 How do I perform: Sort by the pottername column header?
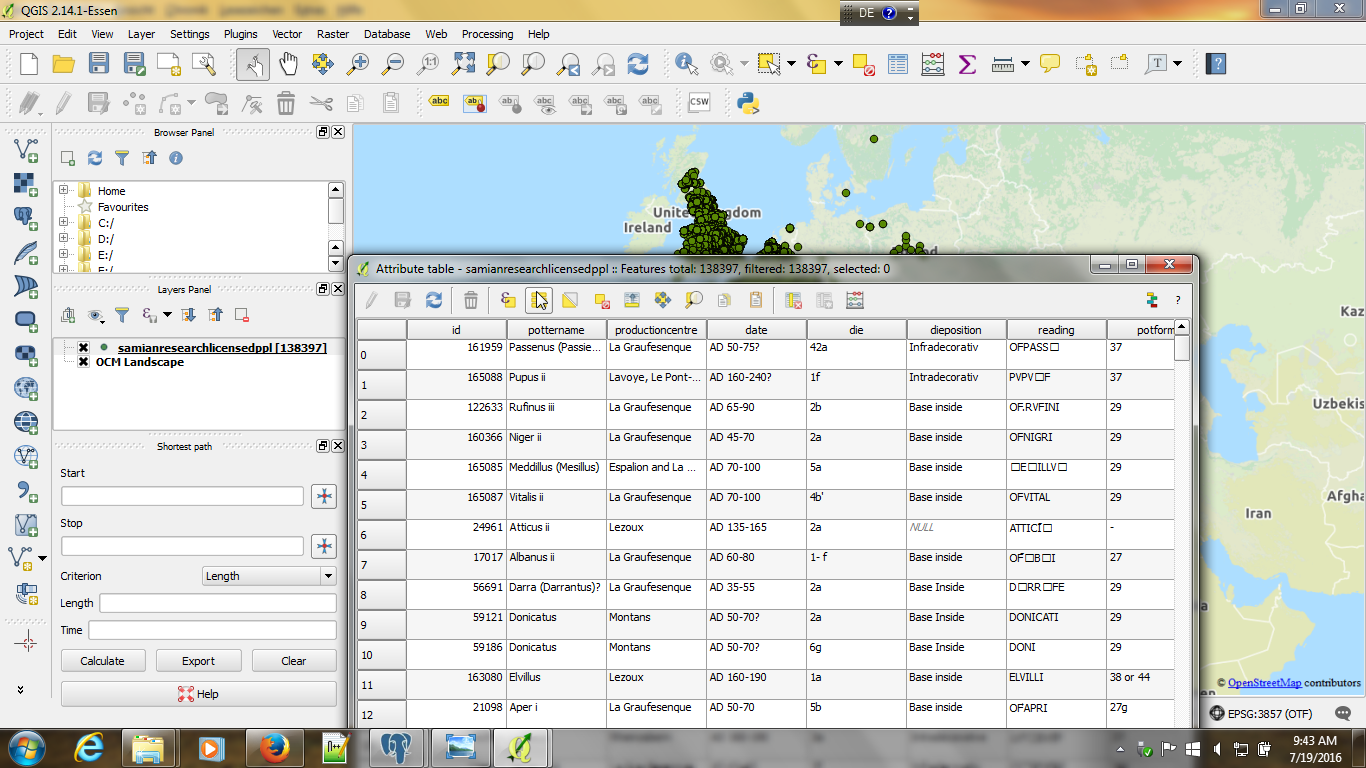click(556, 329)
